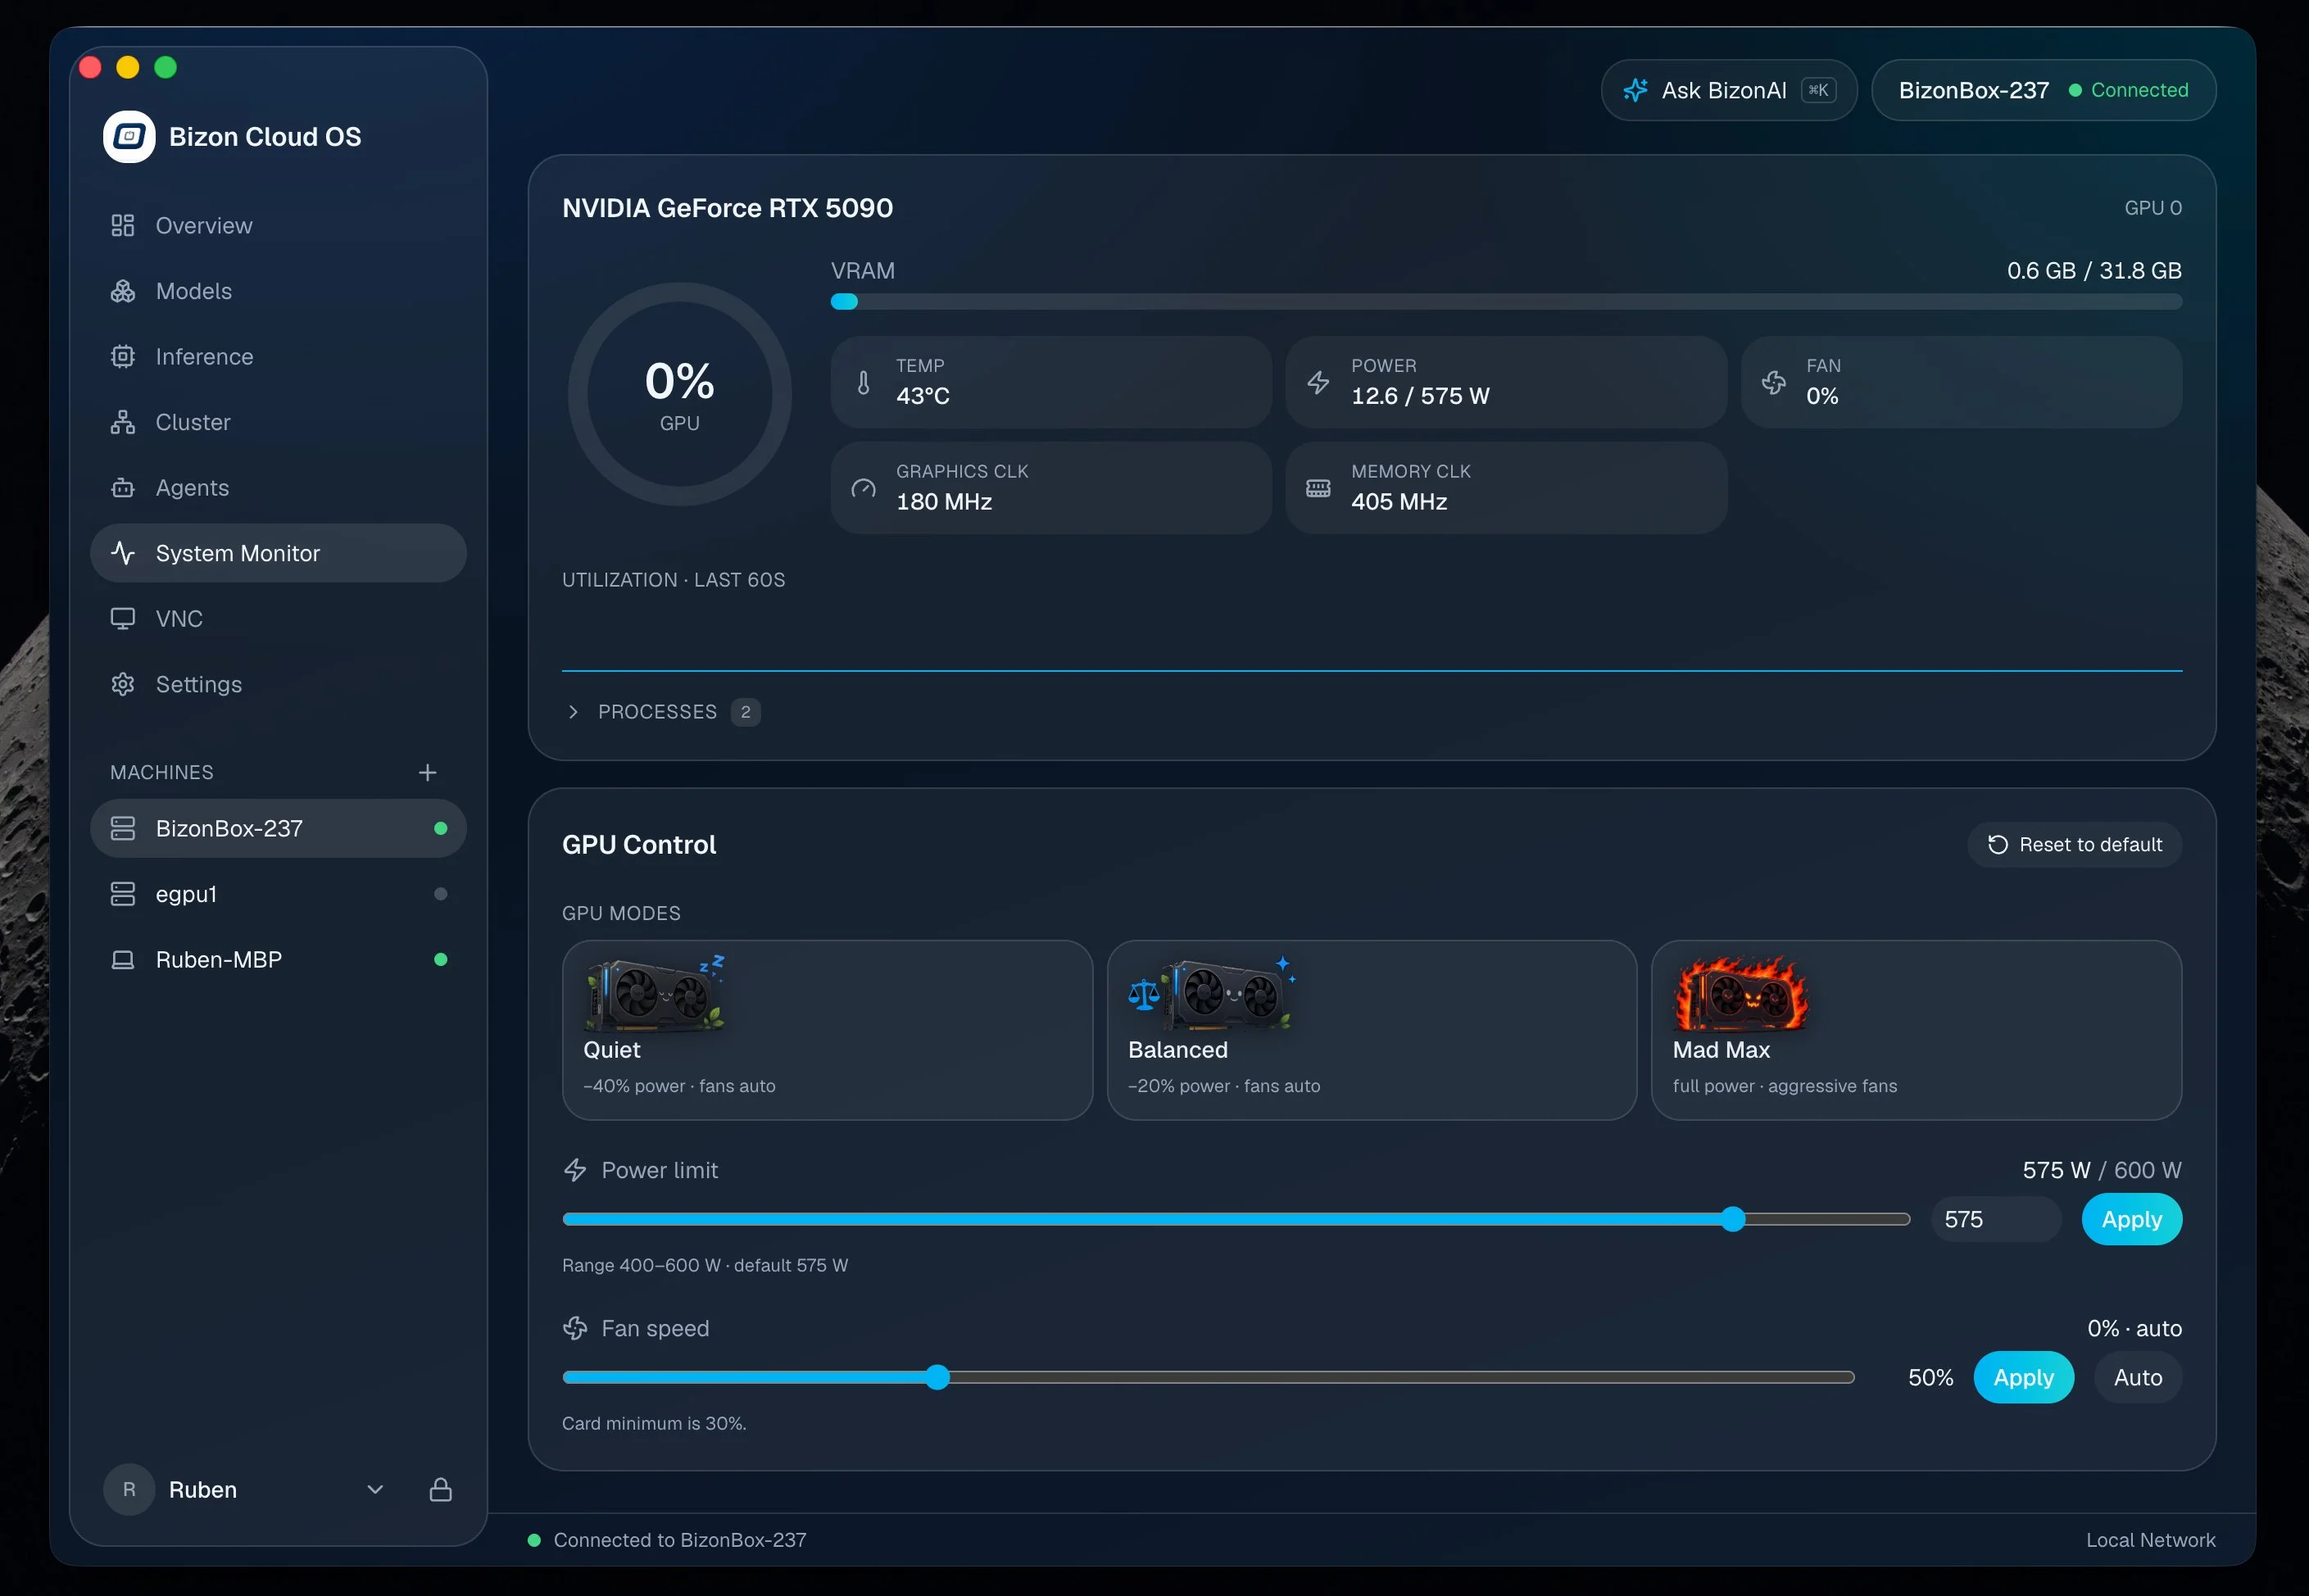This screenshot has height=1596, width=2309.
Task: Go to the Models section
Action: pyautogui.click(x=278, y=291)
